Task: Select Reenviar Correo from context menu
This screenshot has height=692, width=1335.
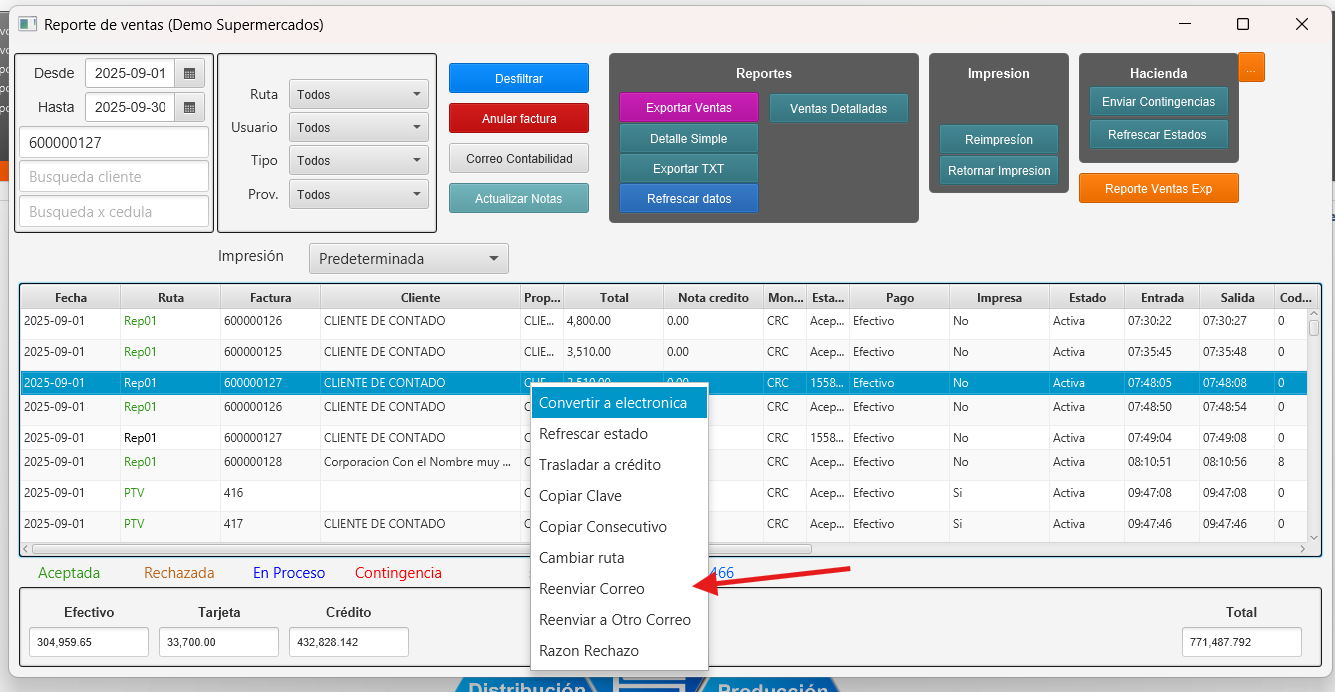Action: pyautogui.click(x=592, y=589)
